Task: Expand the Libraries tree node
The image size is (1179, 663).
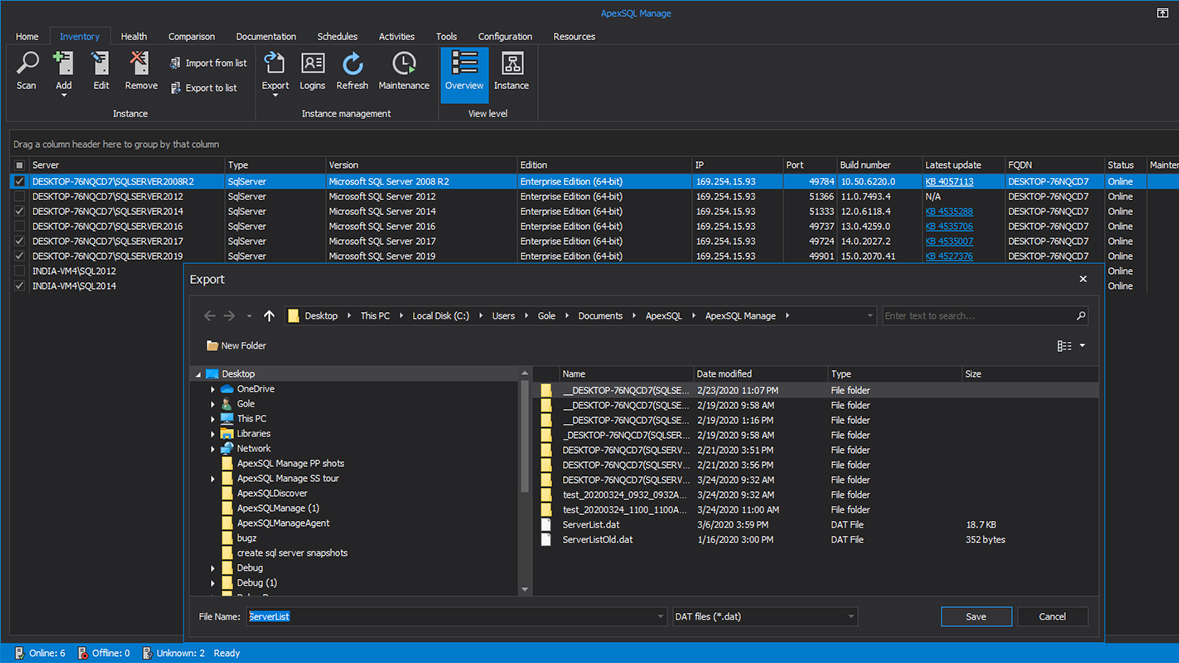Action: (213, 434)
